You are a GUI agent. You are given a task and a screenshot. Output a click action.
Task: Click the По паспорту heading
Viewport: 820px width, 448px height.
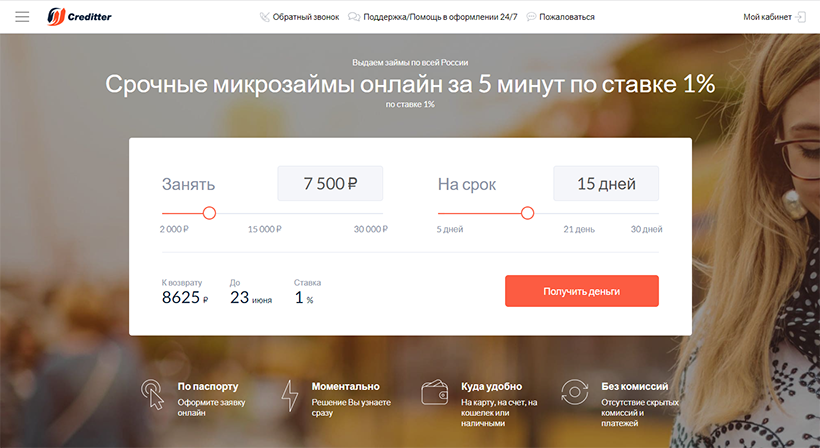[208, 386]
